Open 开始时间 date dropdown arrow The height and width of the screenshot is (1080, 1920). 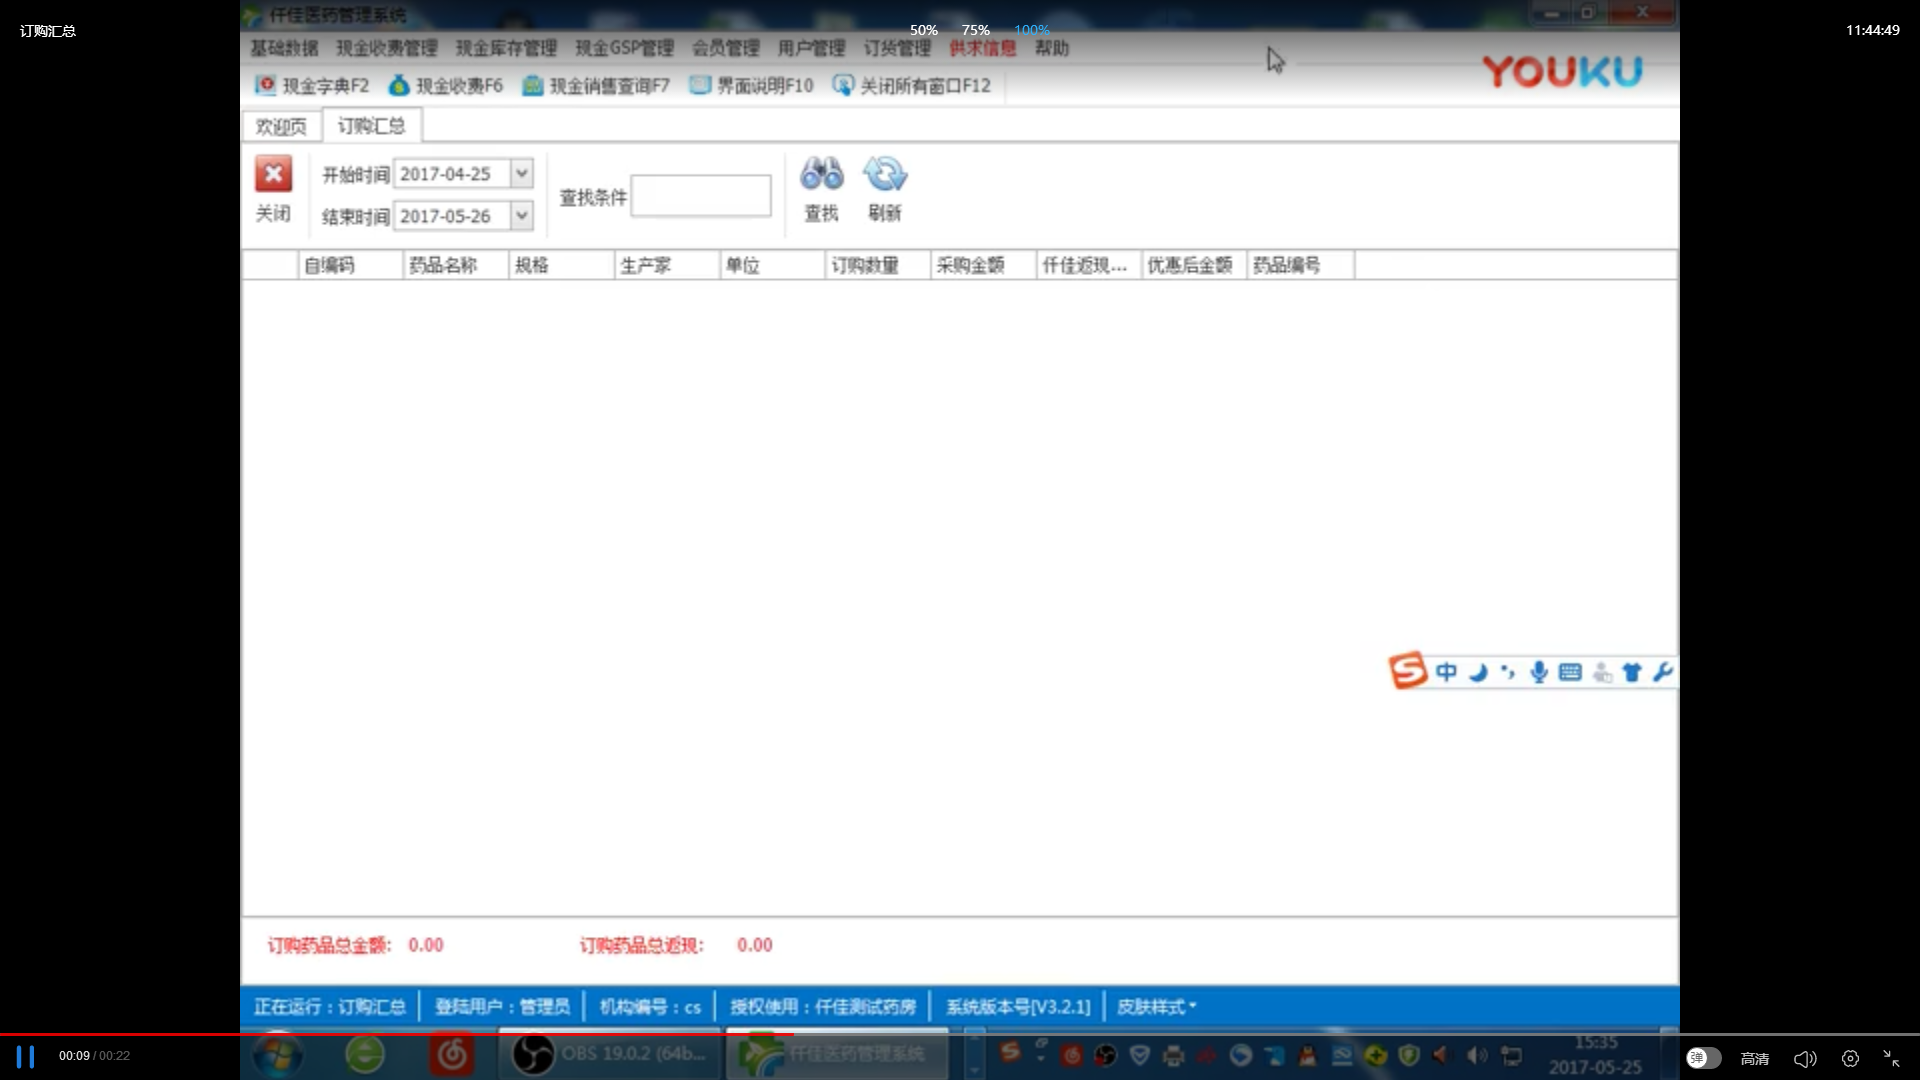(x=522, y=173)
